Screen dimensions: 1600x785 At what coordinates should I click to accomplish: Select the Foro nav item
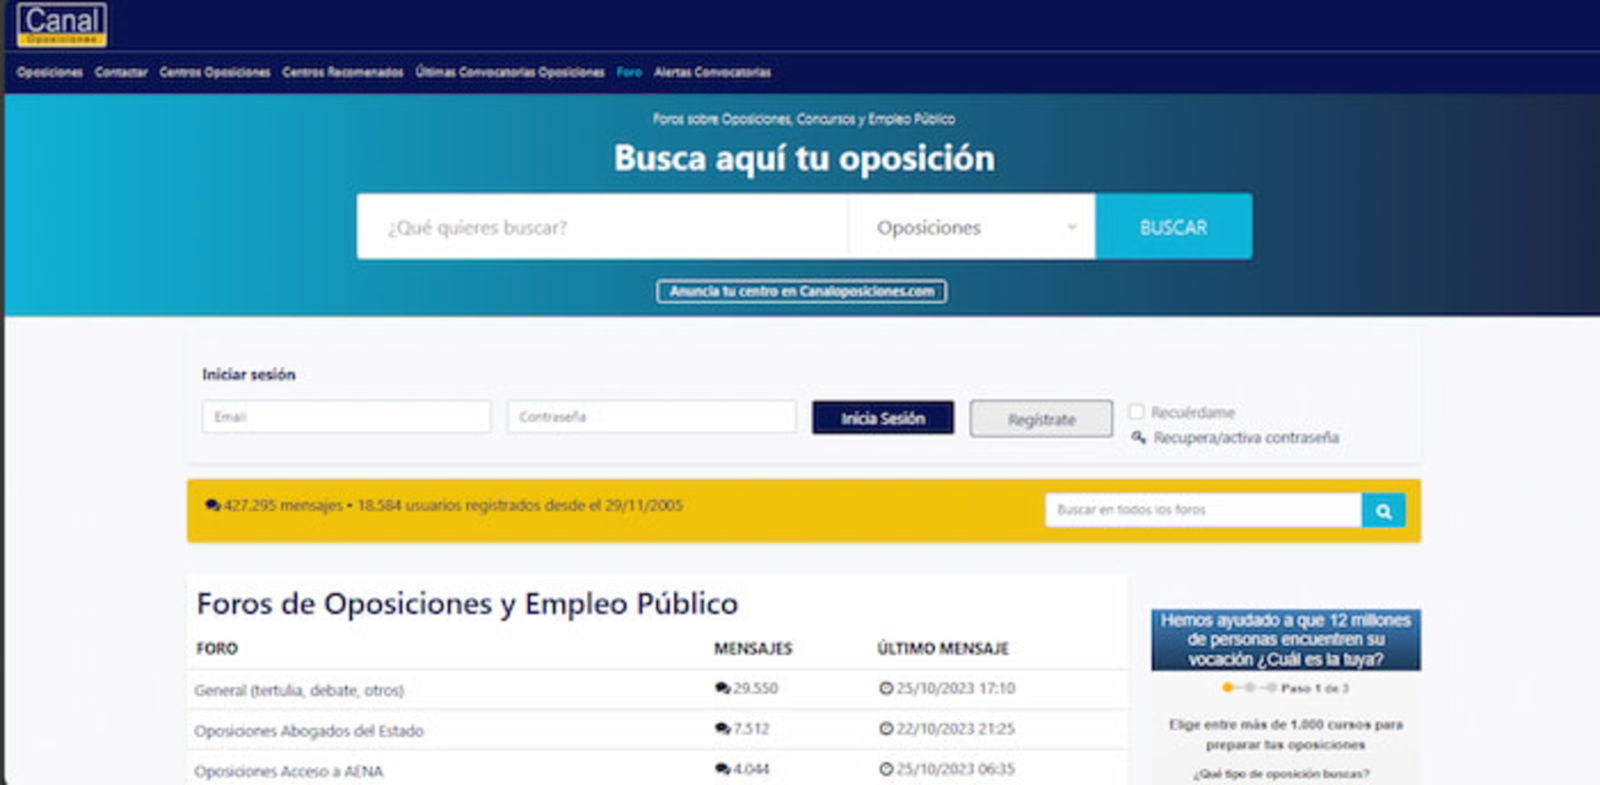629,72
